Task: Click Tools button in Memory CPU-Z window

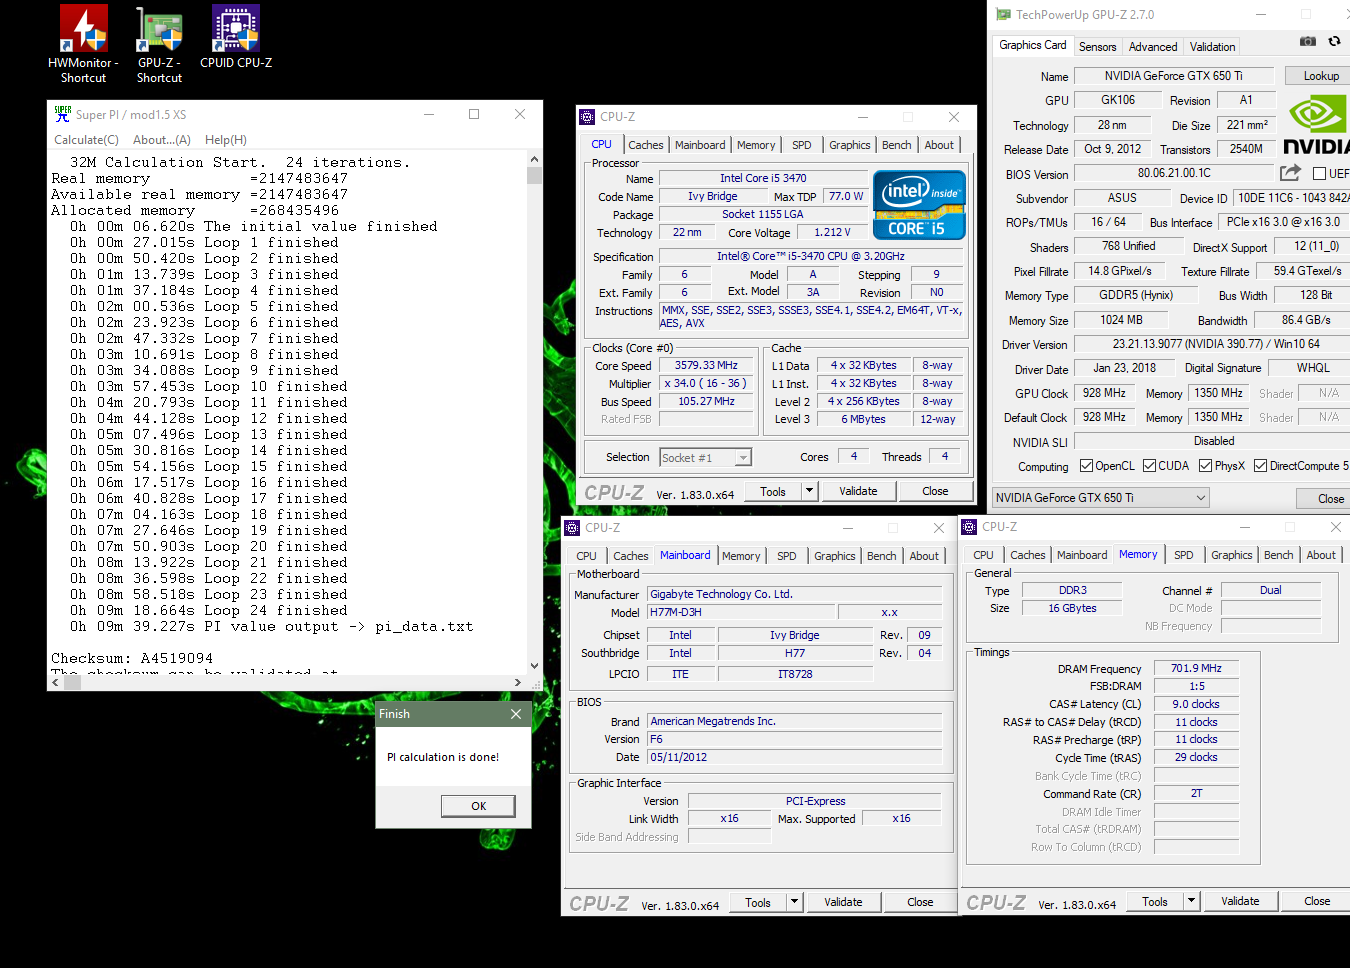Action: [x=1155, y=901]
